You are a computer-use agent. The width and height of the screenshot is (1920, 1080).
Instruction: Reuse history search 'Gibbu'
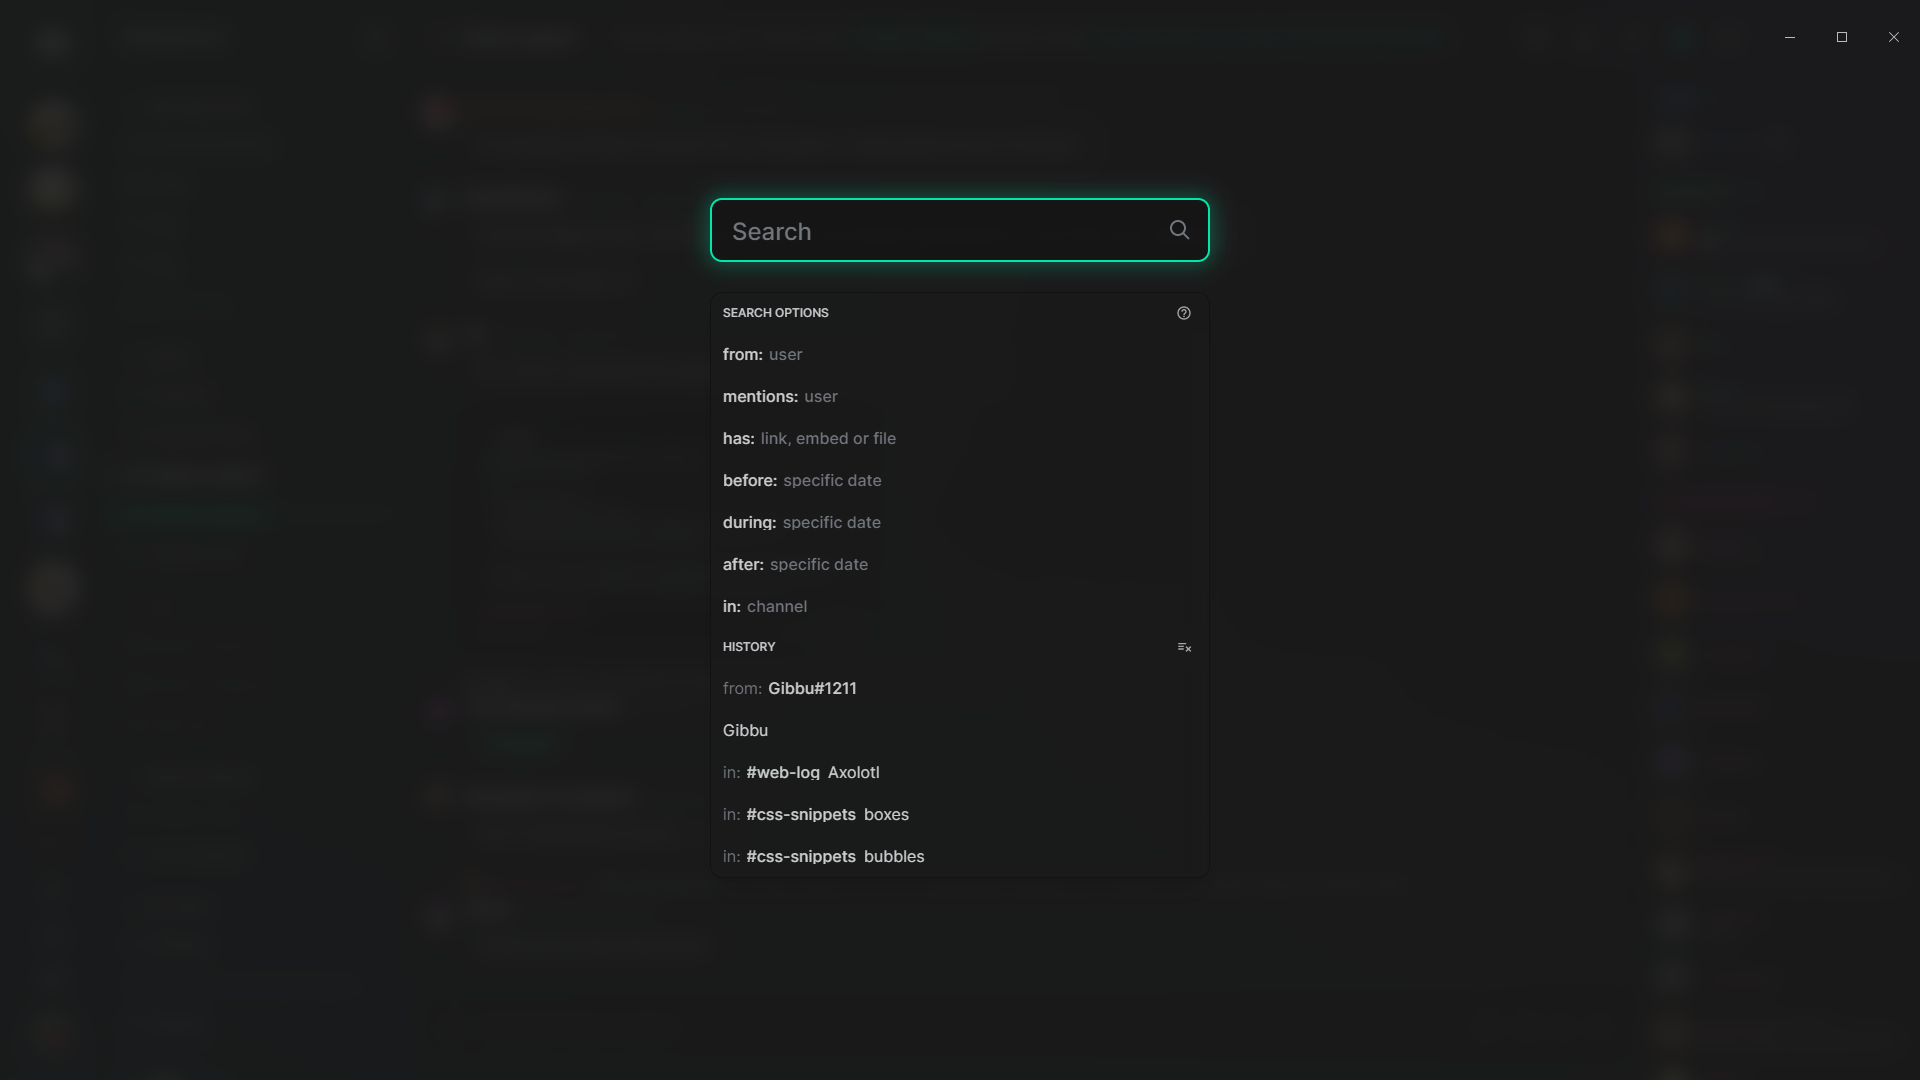[x=746, y=731]
